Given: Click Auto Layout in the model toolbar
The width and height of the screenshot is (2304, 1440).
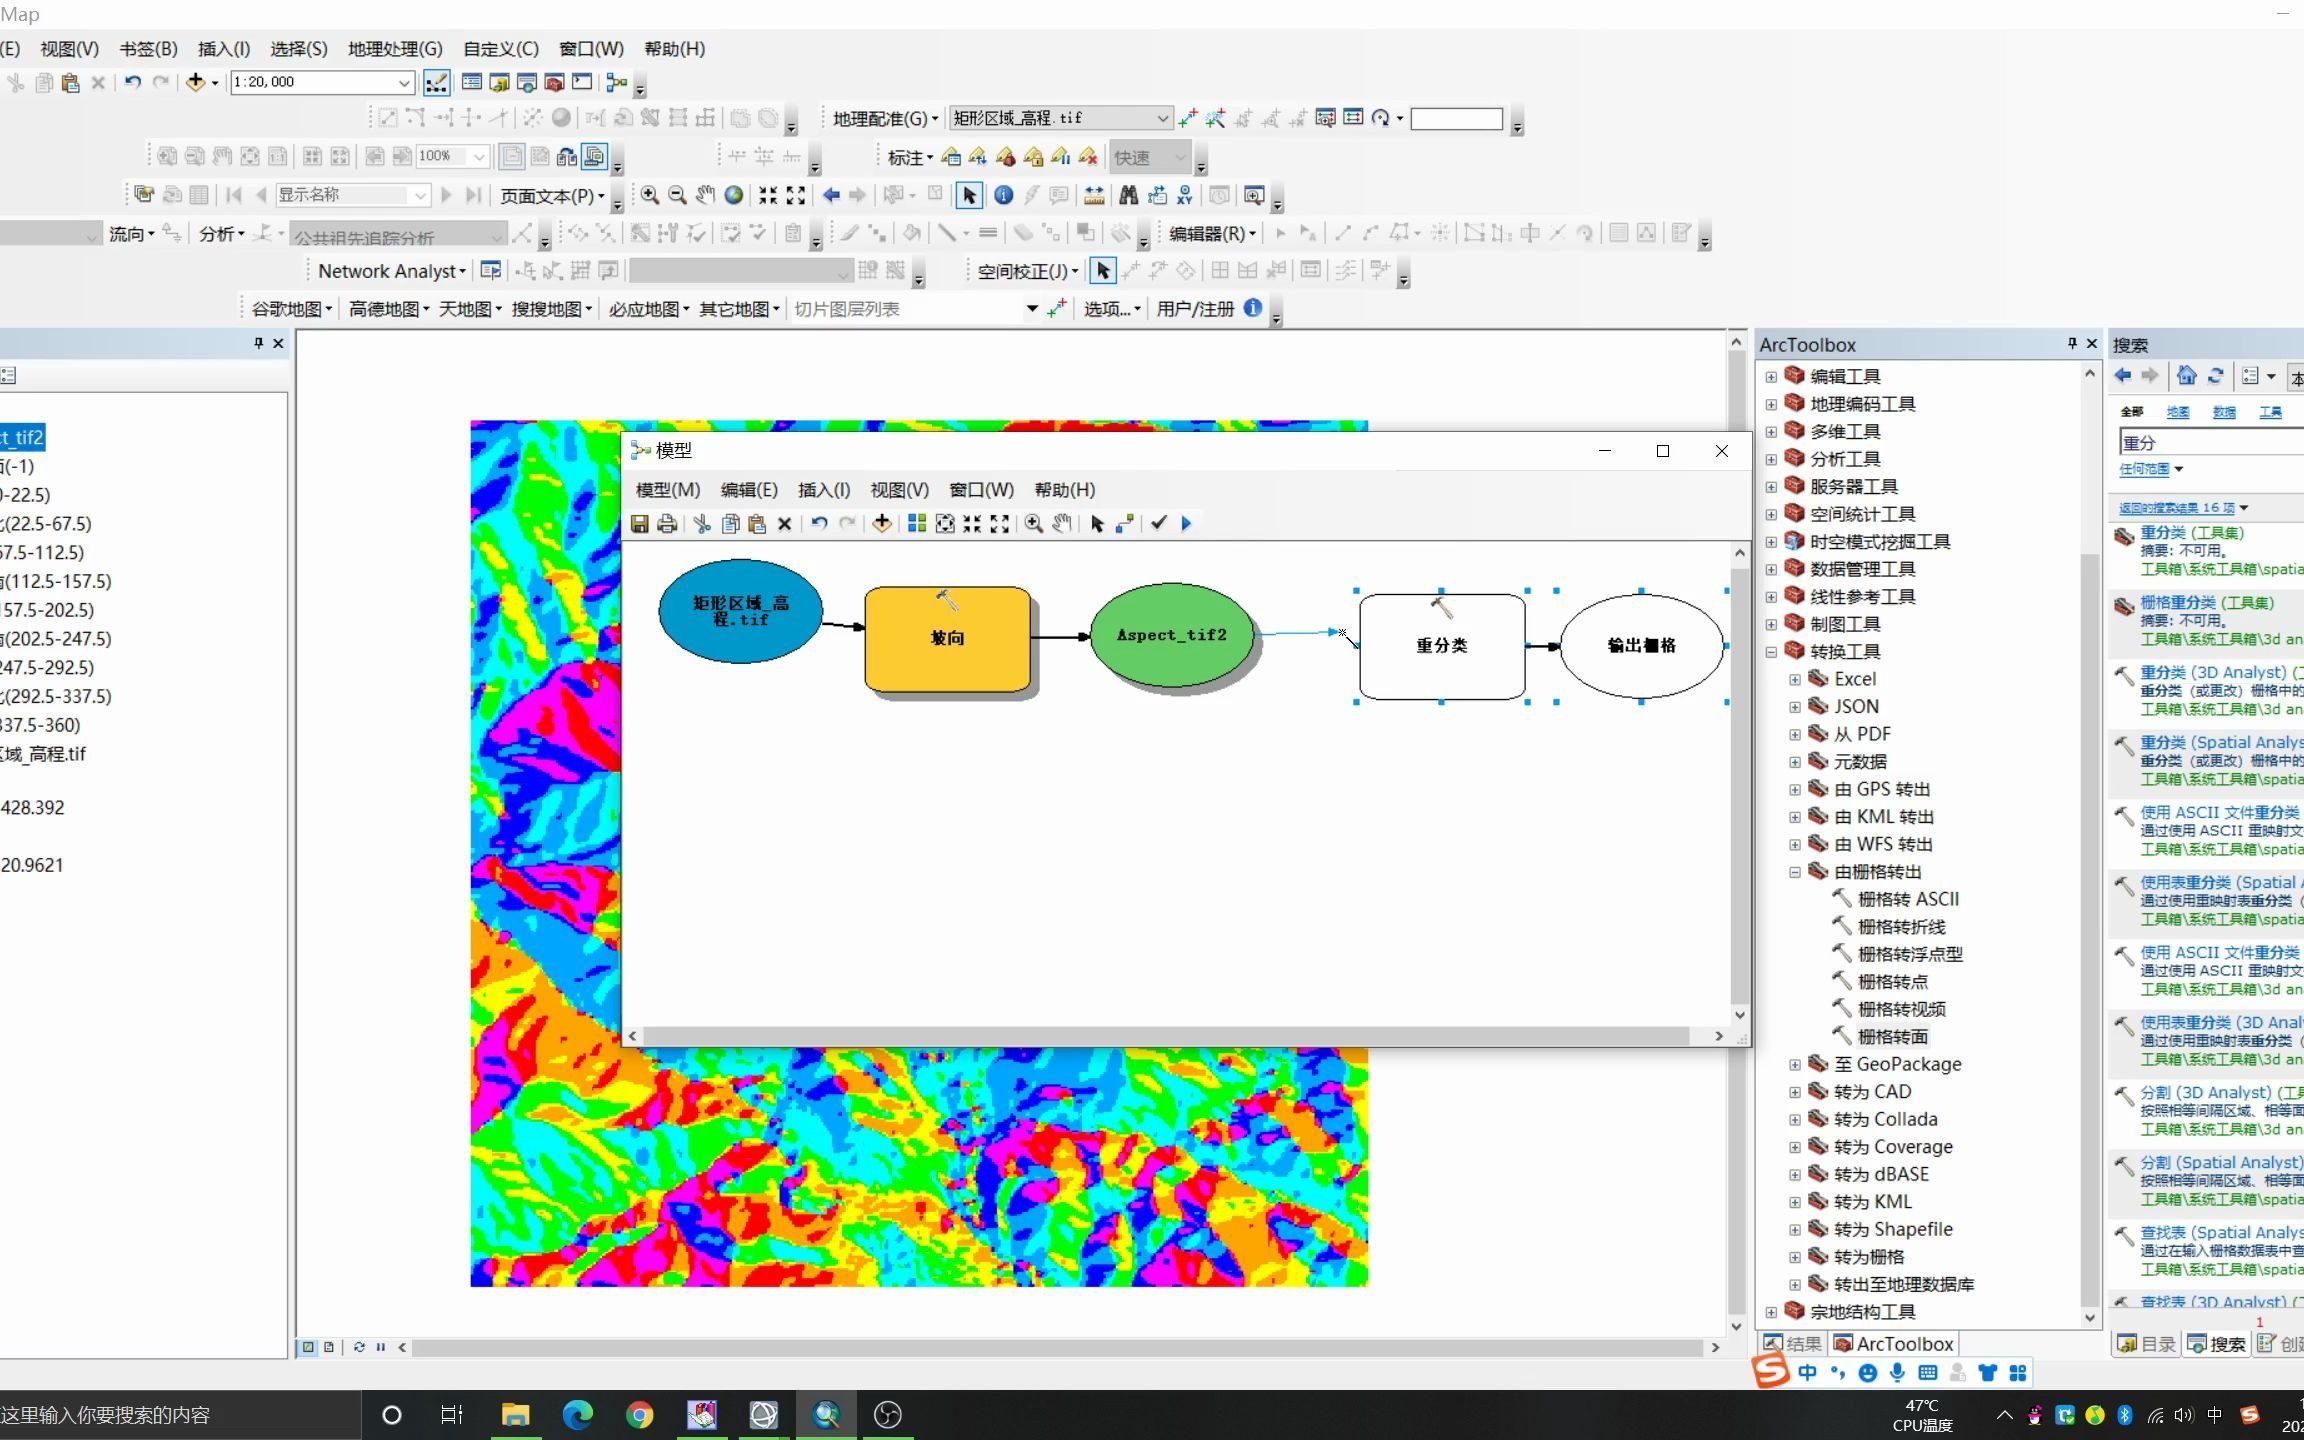Looking at the screenshot, I should click(917, 524).
